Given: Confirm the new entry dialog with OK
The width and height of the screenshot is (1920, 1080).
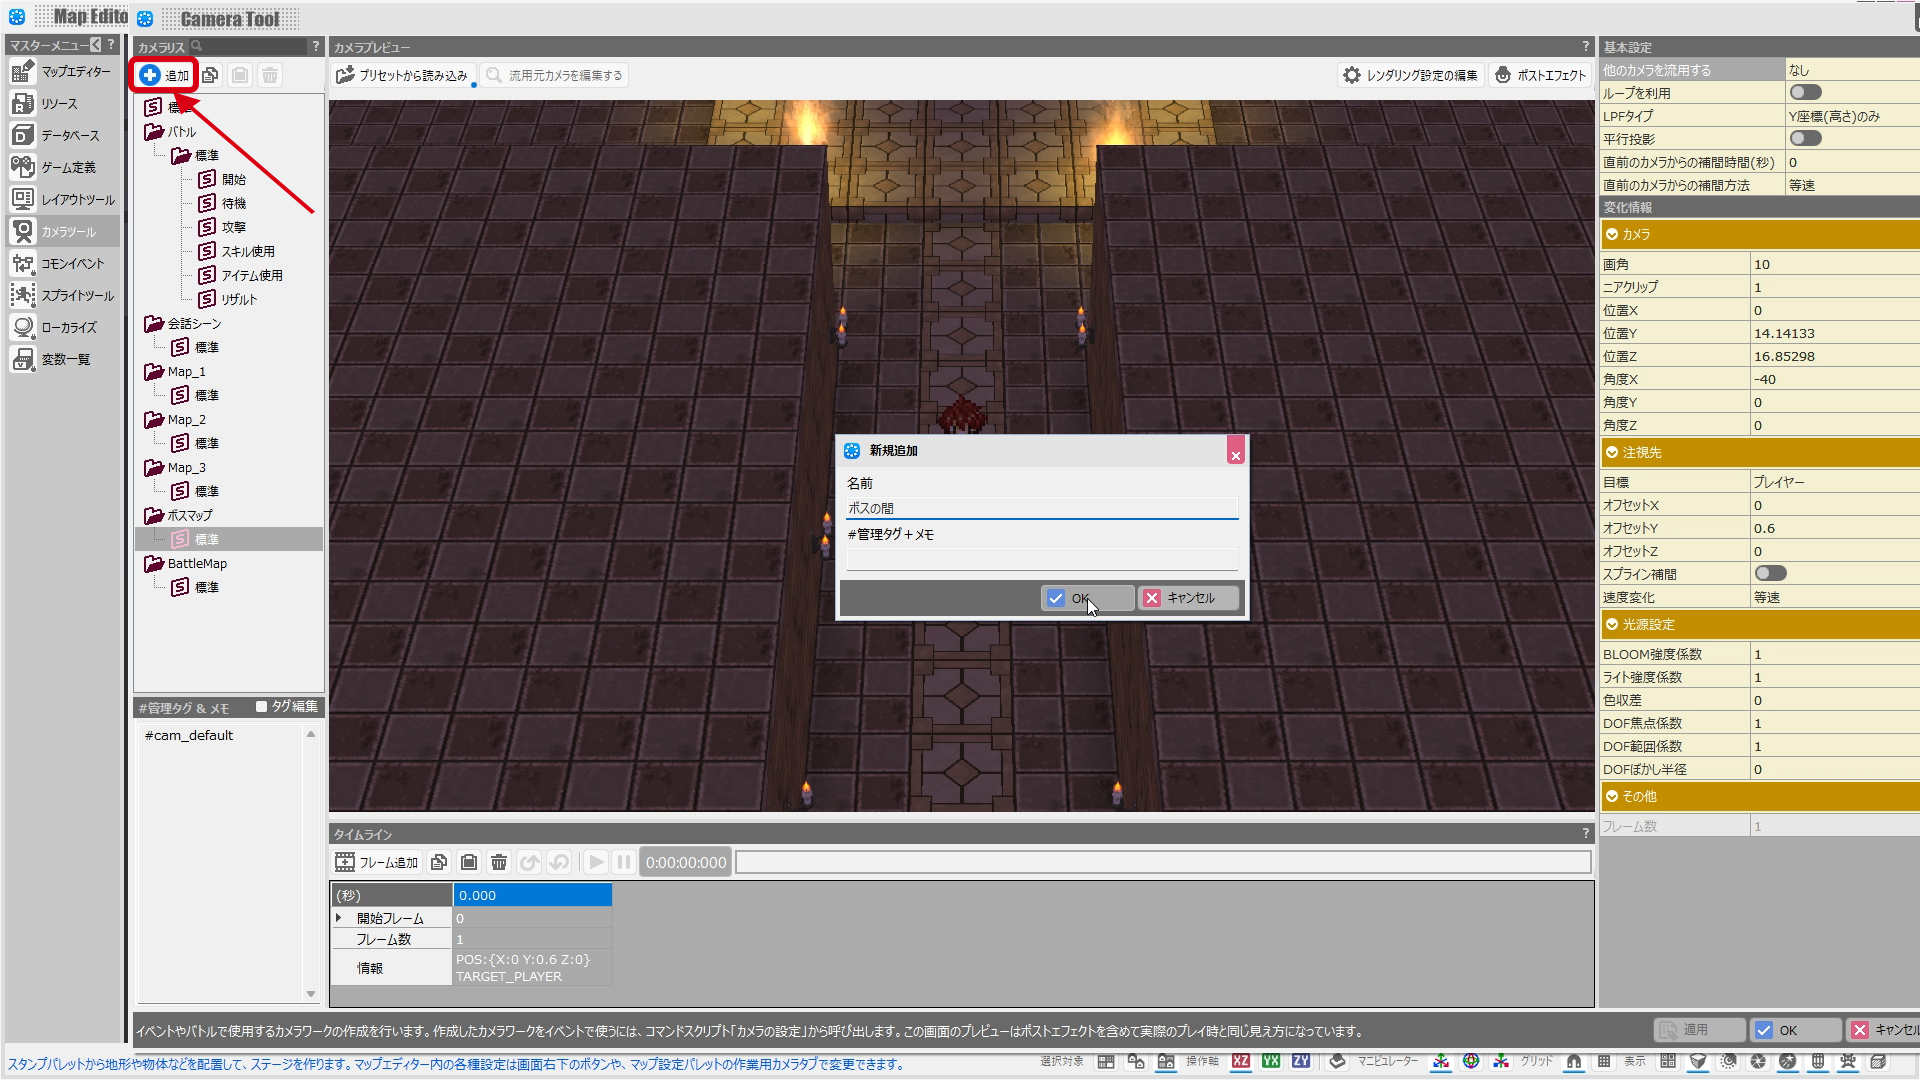Looking at the screenshot, I should 1088,598.
